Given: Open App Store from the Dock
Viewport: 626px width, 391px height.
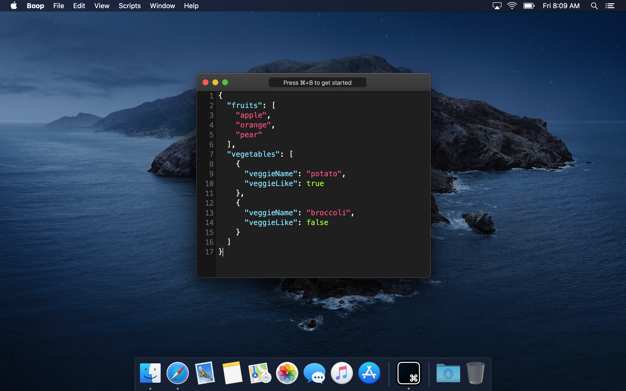Looking at the screenshot, I should click(369, 373).
